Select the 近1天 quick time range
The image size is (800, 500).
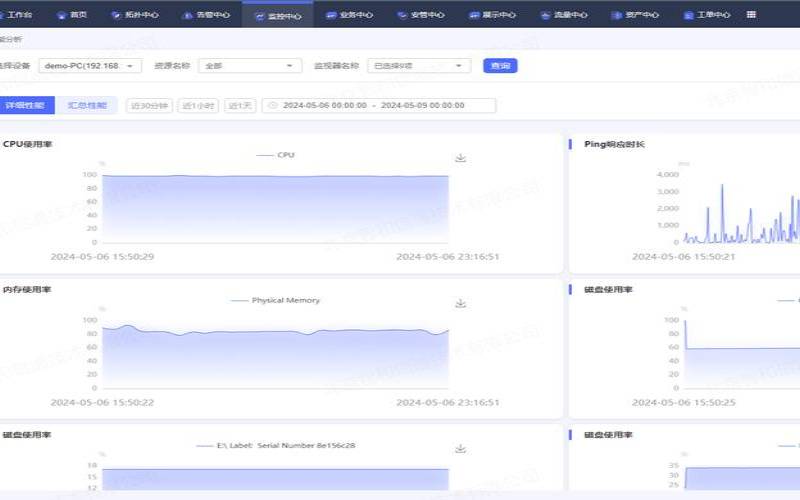[240, 106]
